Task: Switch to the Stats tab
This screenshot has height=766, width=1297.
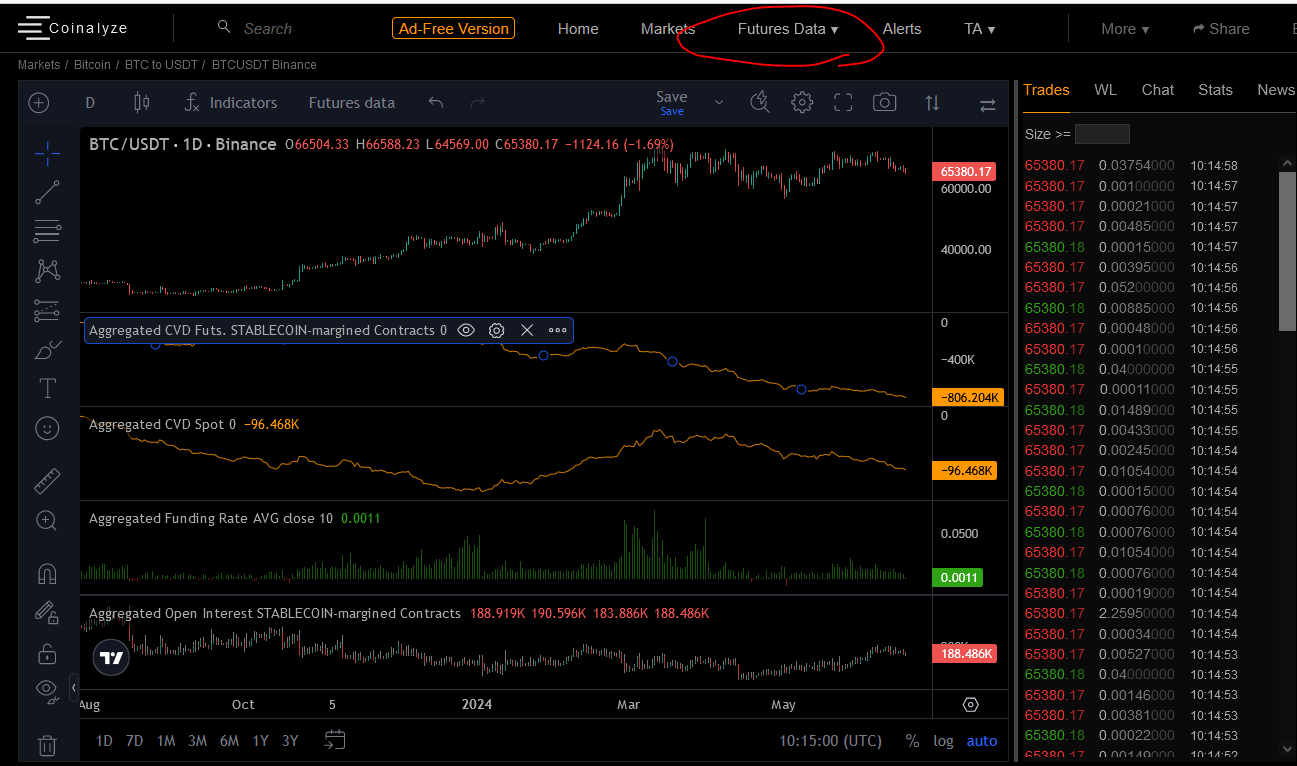Action: 1215,90
